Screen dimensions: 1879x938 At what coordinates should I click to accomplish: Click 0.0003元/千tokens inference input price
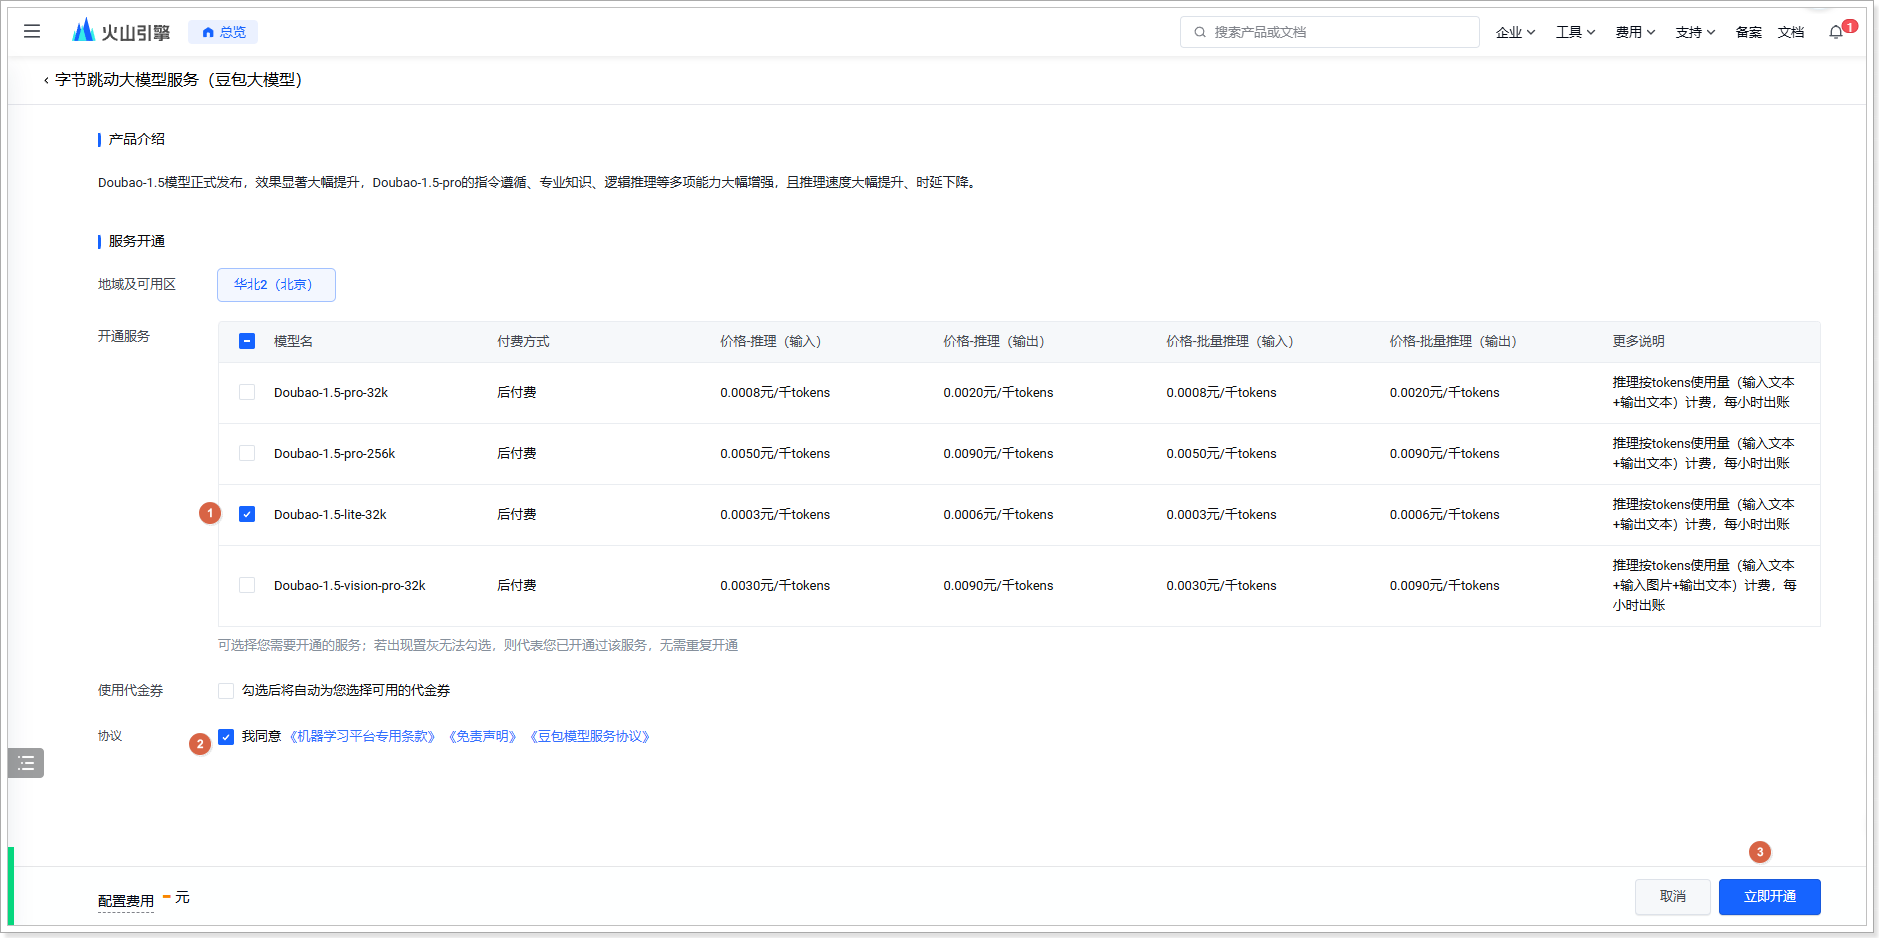[775, 515]
